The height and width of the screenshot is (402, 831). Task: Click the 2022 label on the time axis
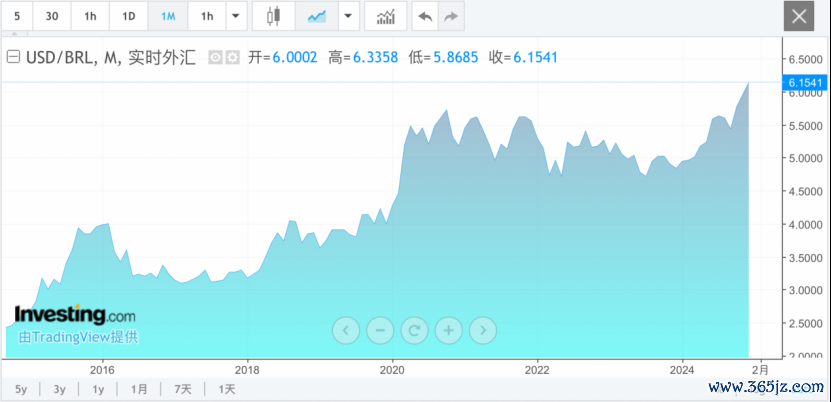click(537, 368)
